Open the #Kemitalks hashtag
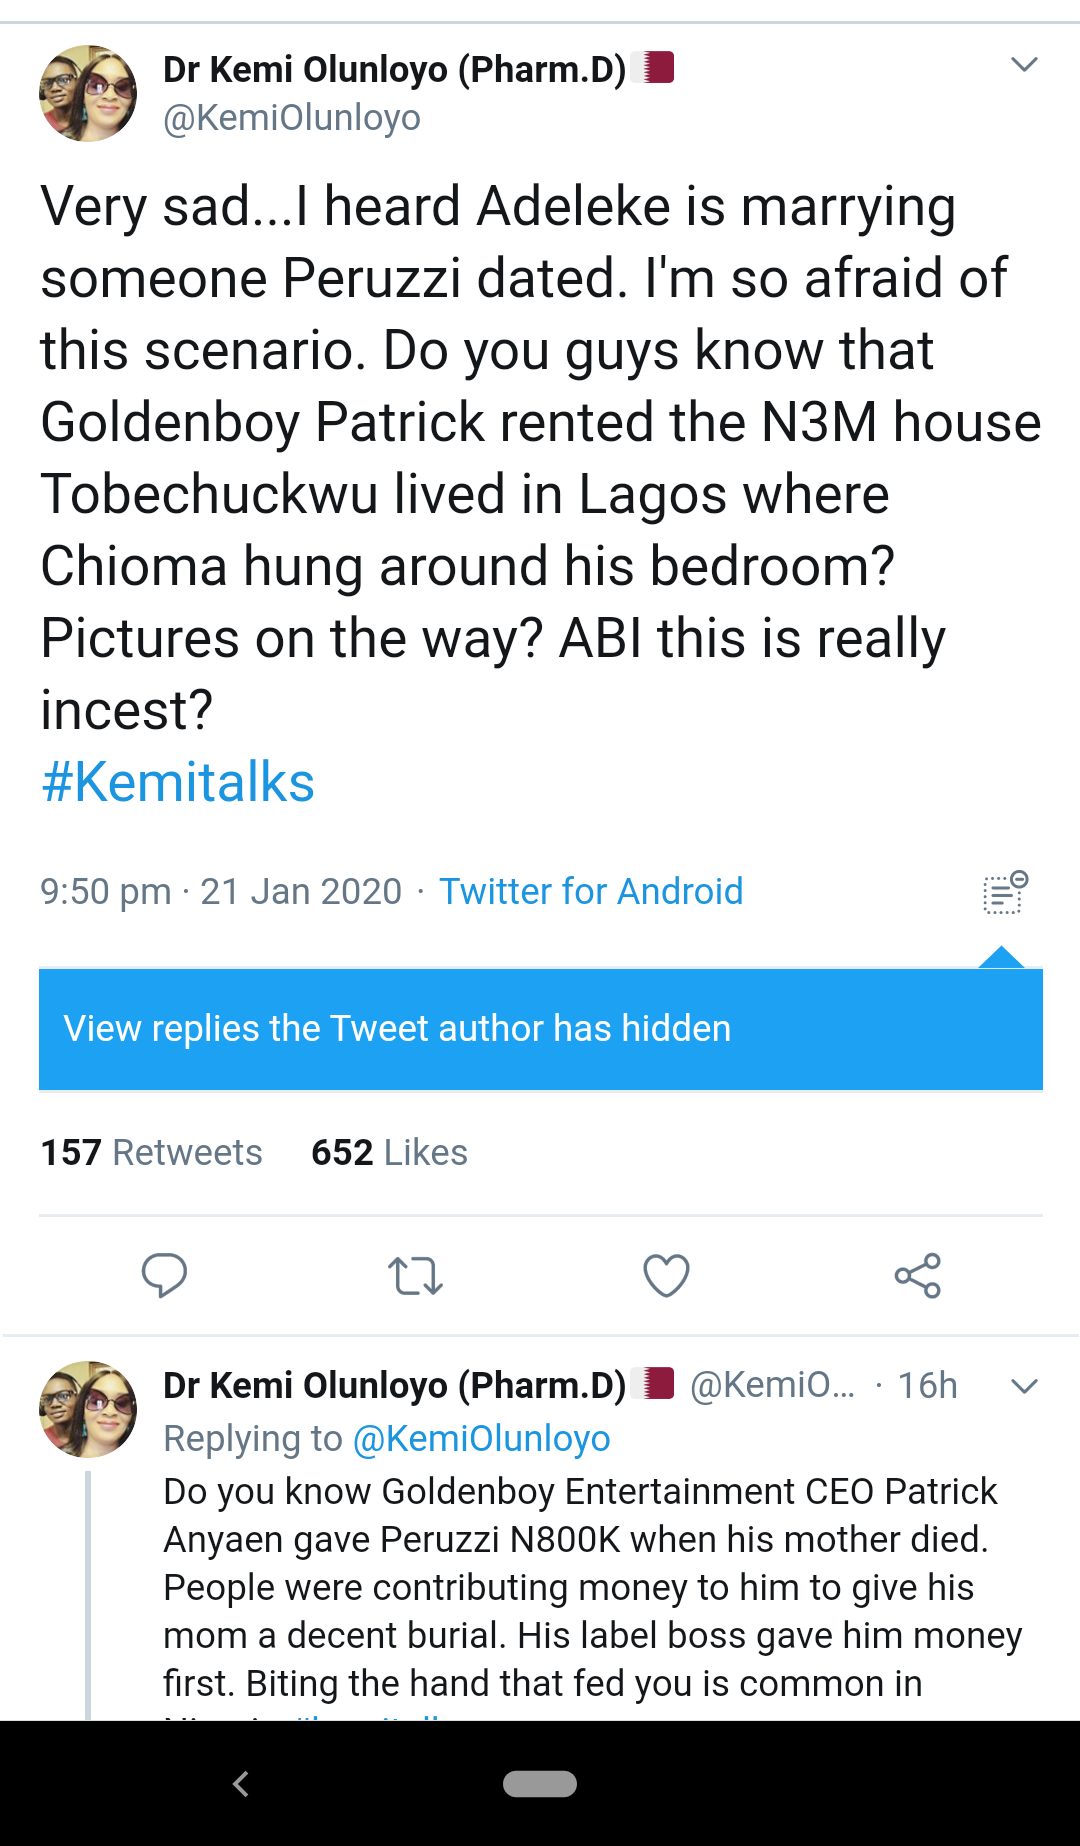 tap(178, 782)
